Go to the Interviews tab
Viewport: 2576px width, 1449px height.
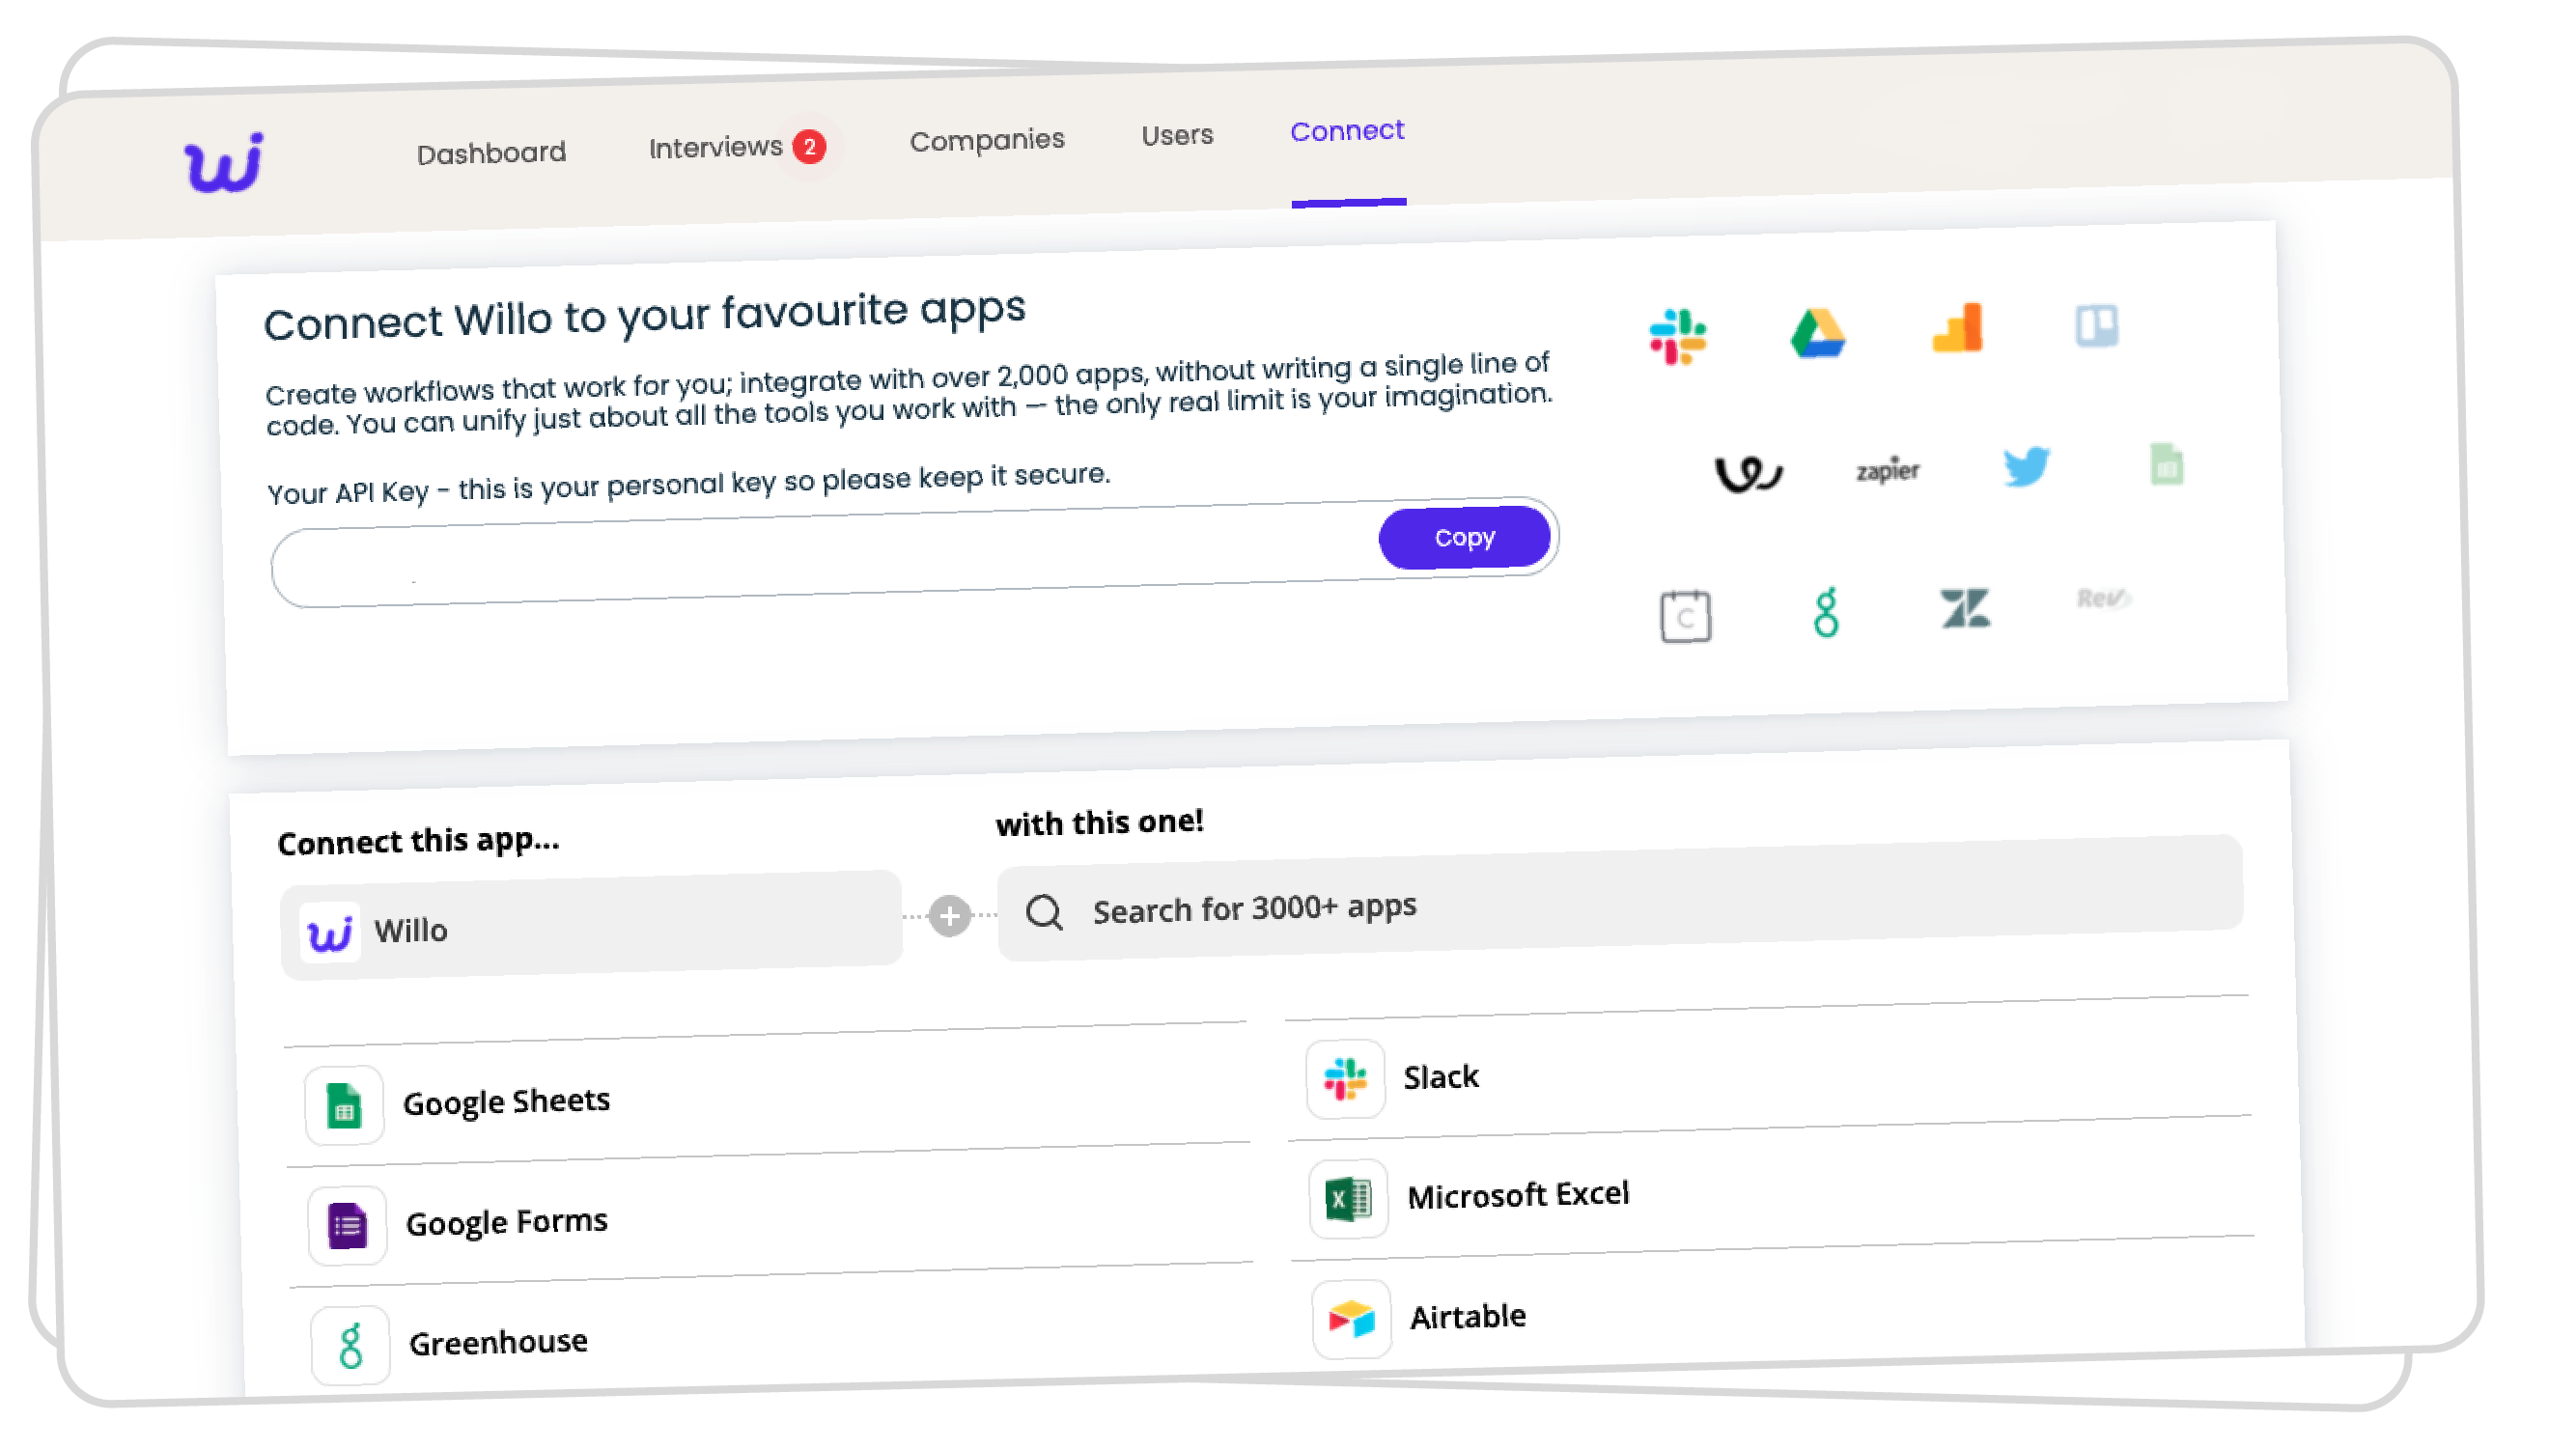[716, 148]
